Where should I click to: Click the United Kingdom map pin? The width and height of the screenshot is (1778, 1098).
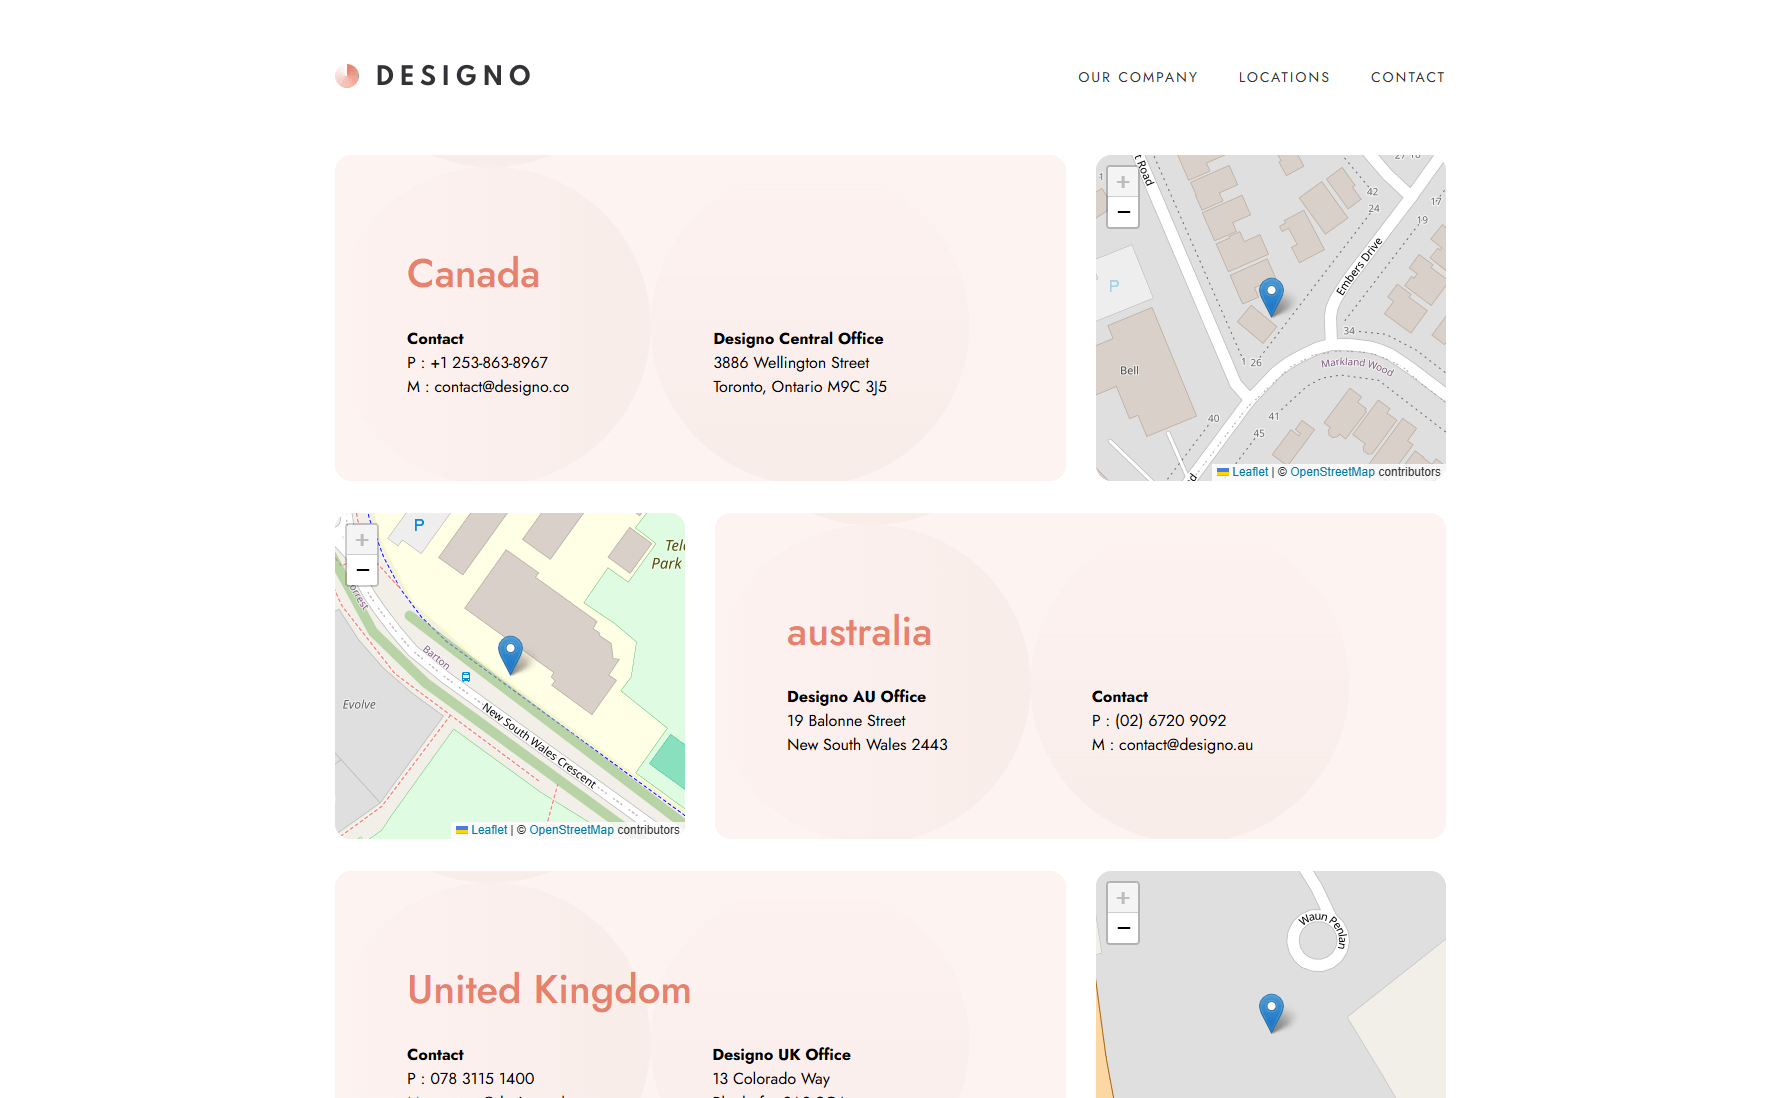1271,1012
